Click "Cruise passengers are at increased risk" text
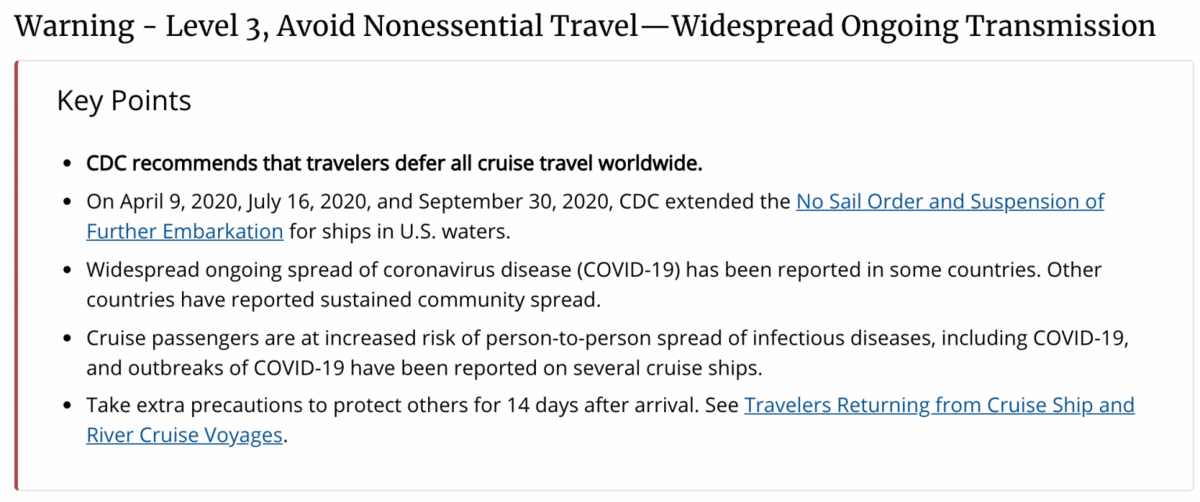Image resolution: width=1200 pixels, height=502 pixels. point(255,337)
